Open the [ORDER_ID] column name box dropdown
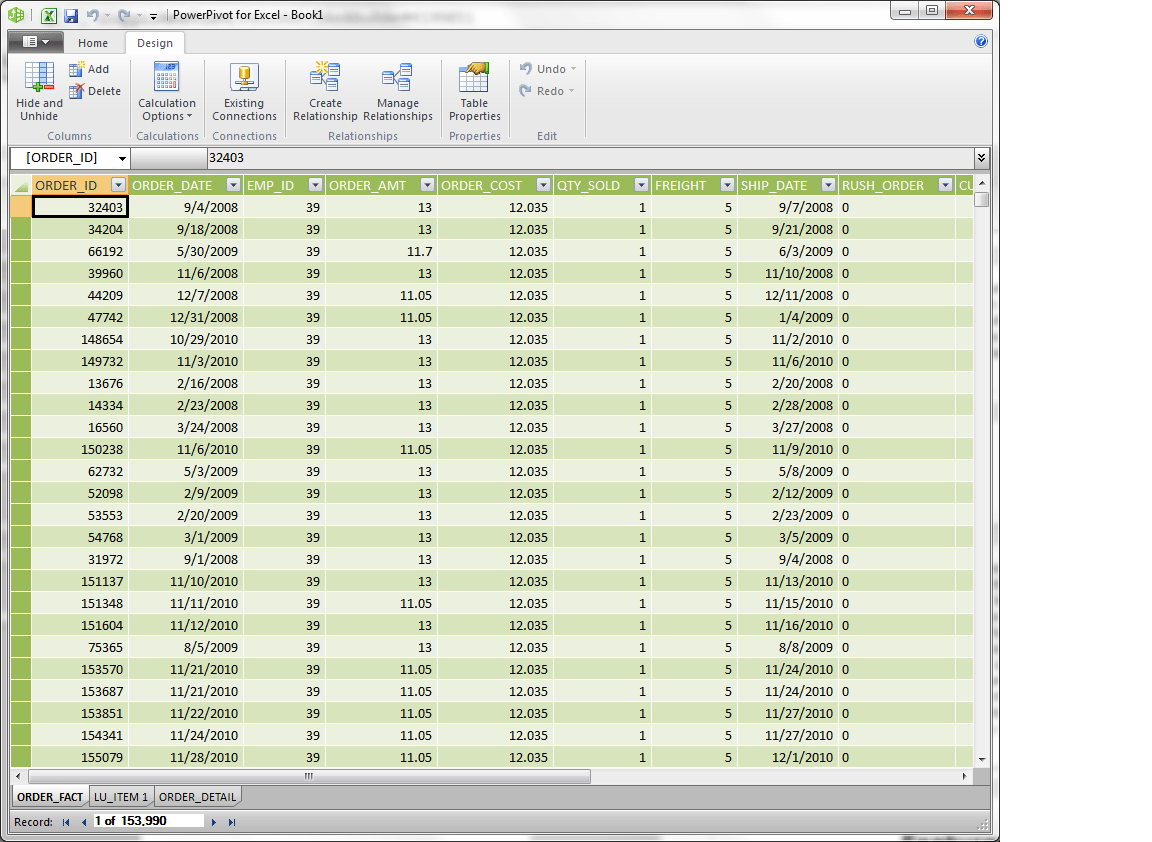Screen dimensions: 1152x842 pos(122,158)
